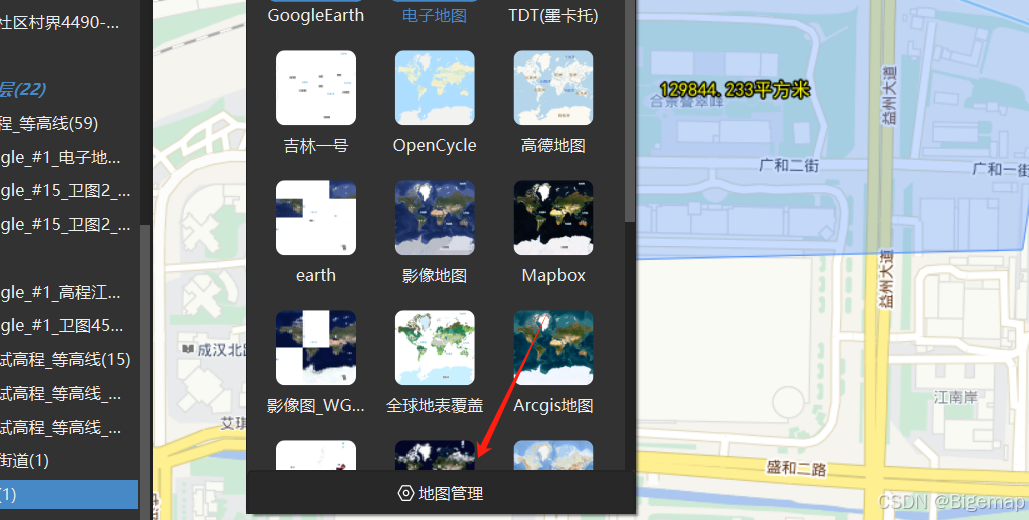Select the 吉林一号 map thumbnail
The width and height of the screenshot is (1029, 520).
[x=316, y=87]
